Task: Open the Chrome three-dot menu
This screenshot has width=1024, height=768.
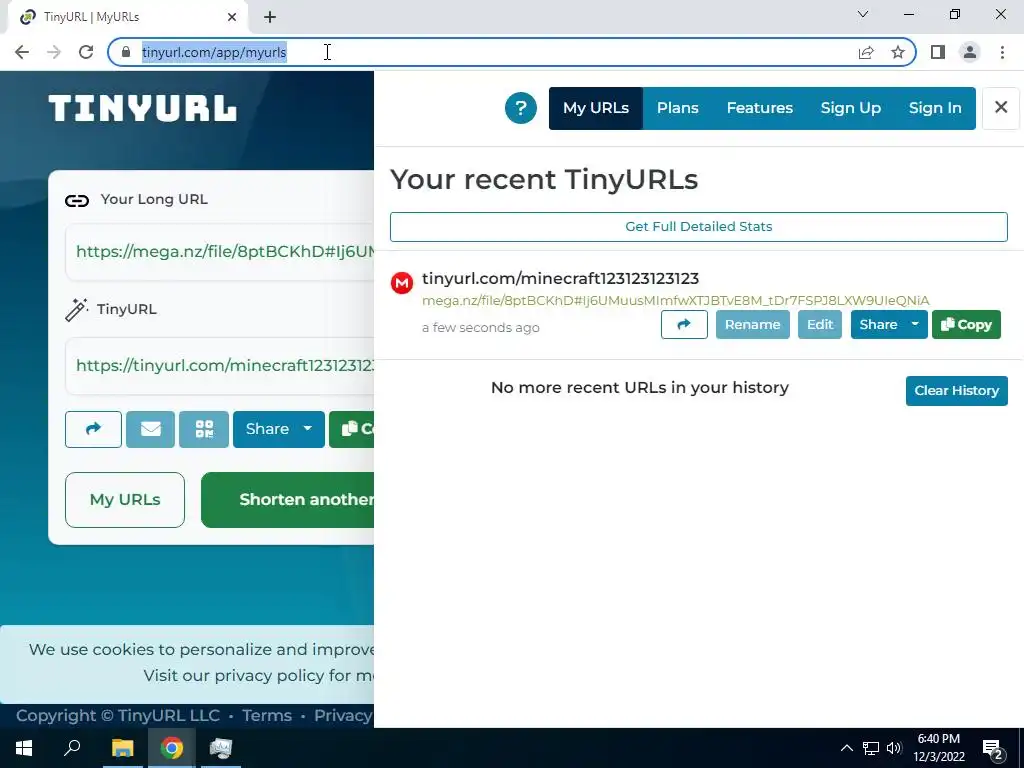Action: pyautogui.click(x=1002, y=52)
